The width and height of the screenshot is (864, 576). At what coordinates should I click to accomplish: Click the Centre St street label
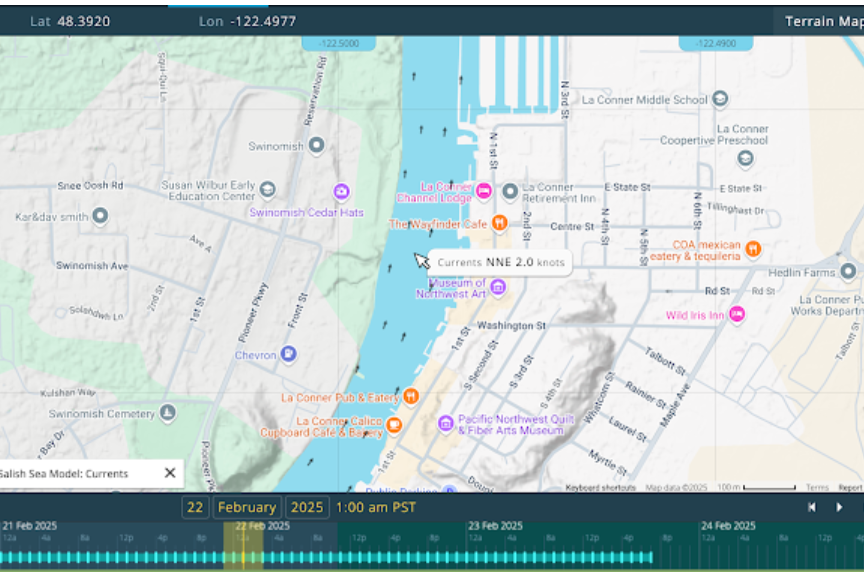[x=573, y=227]
